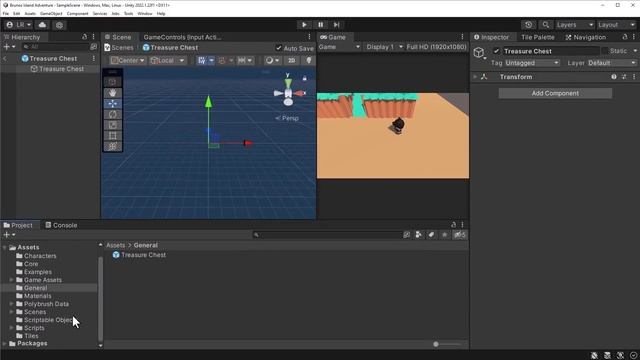Open Game view three-dot options menu
The width and height of the screenshot is (640, 360).
tap(462, 37)
